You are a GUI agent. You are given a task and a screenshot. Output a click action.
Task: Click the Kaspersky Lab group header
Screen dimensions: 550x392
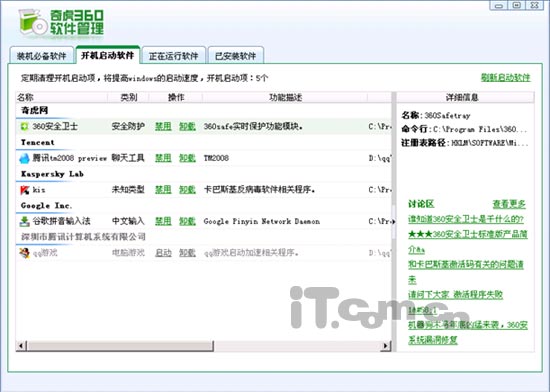(x=52, y=174)
